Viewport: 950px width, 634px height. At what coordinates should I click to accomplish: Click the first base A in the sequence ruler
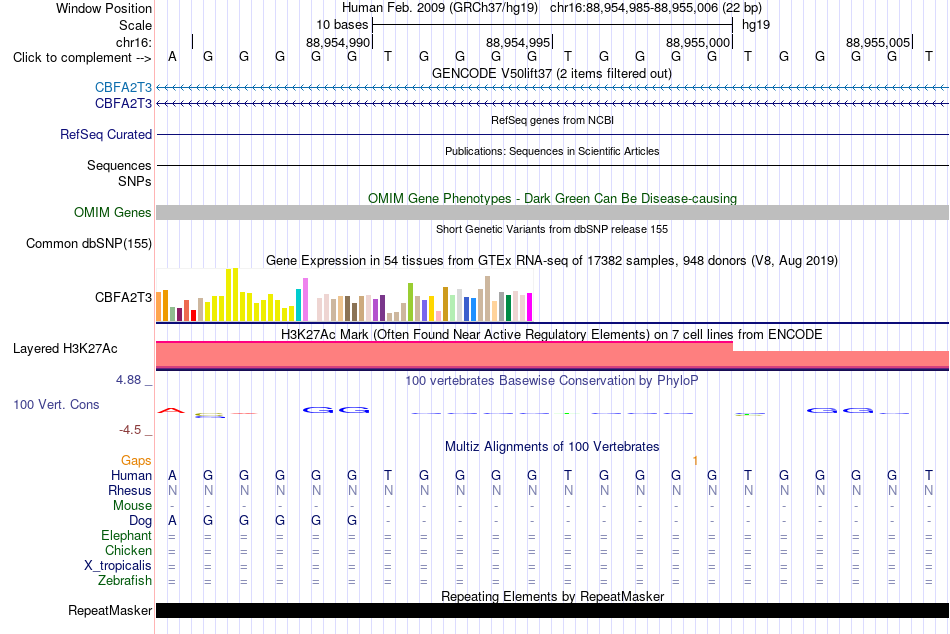pos(172,56)
